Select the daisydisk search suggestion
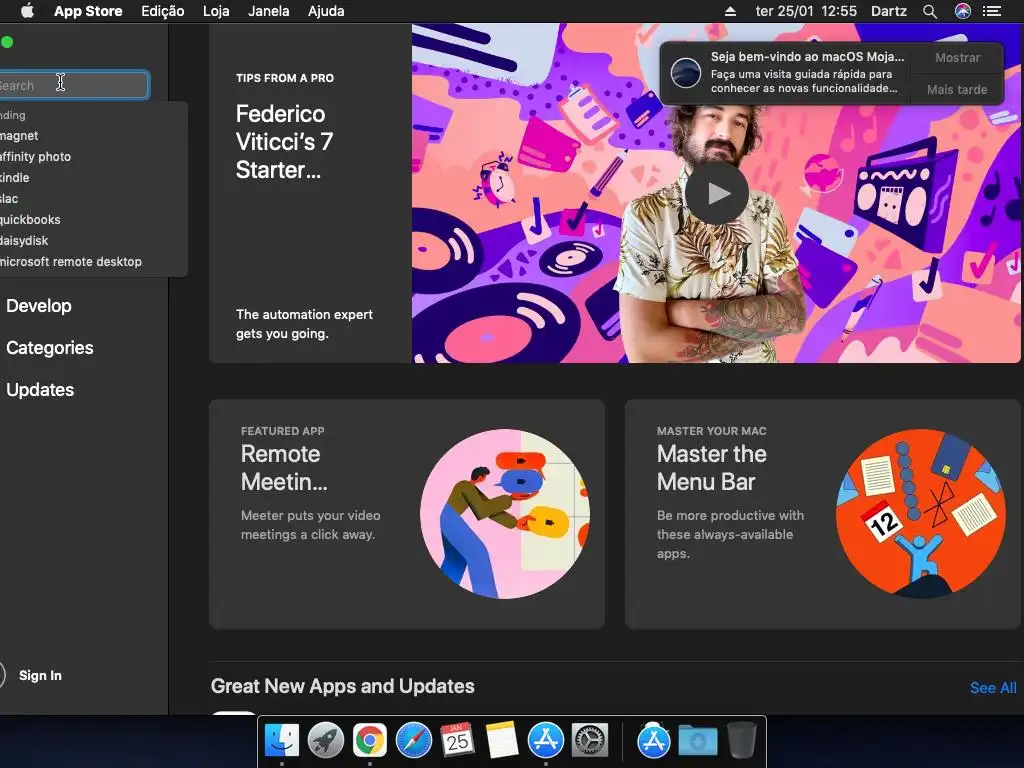Screen dimensions: 1024x768 point(91,240)
